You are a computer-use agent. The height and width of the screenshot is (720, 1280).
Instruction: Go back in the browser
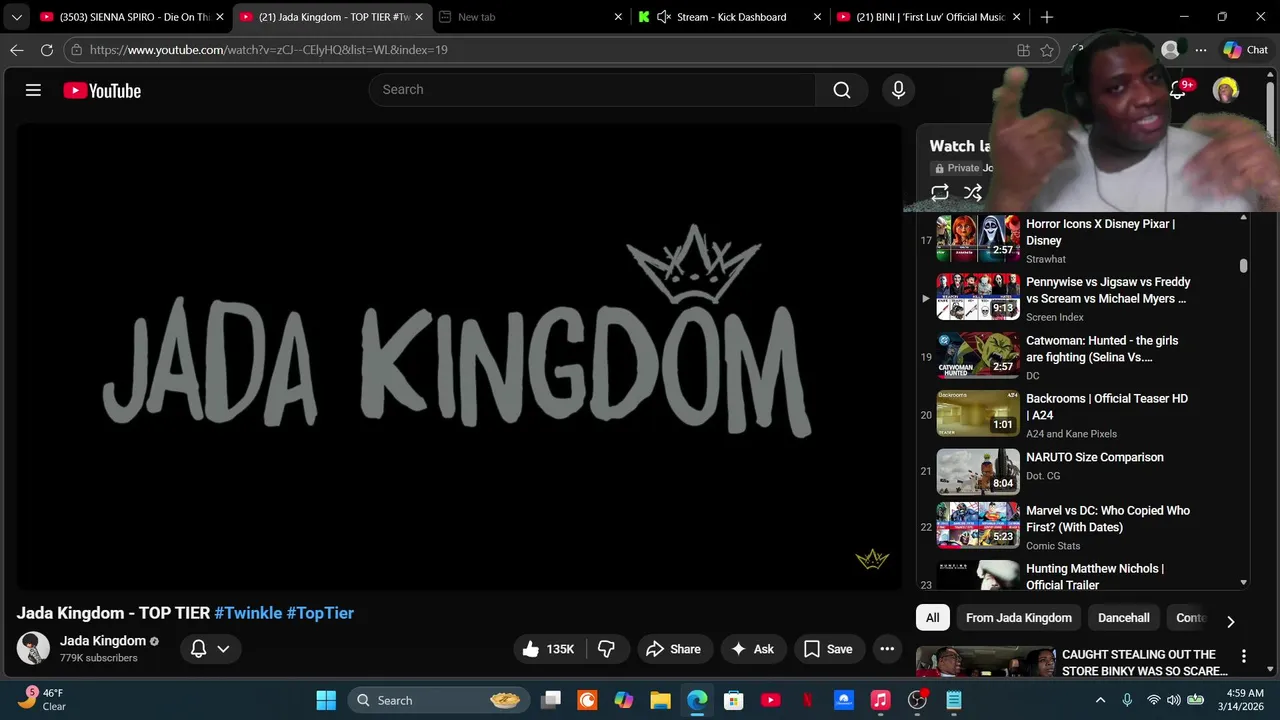(x=17, y=50)
